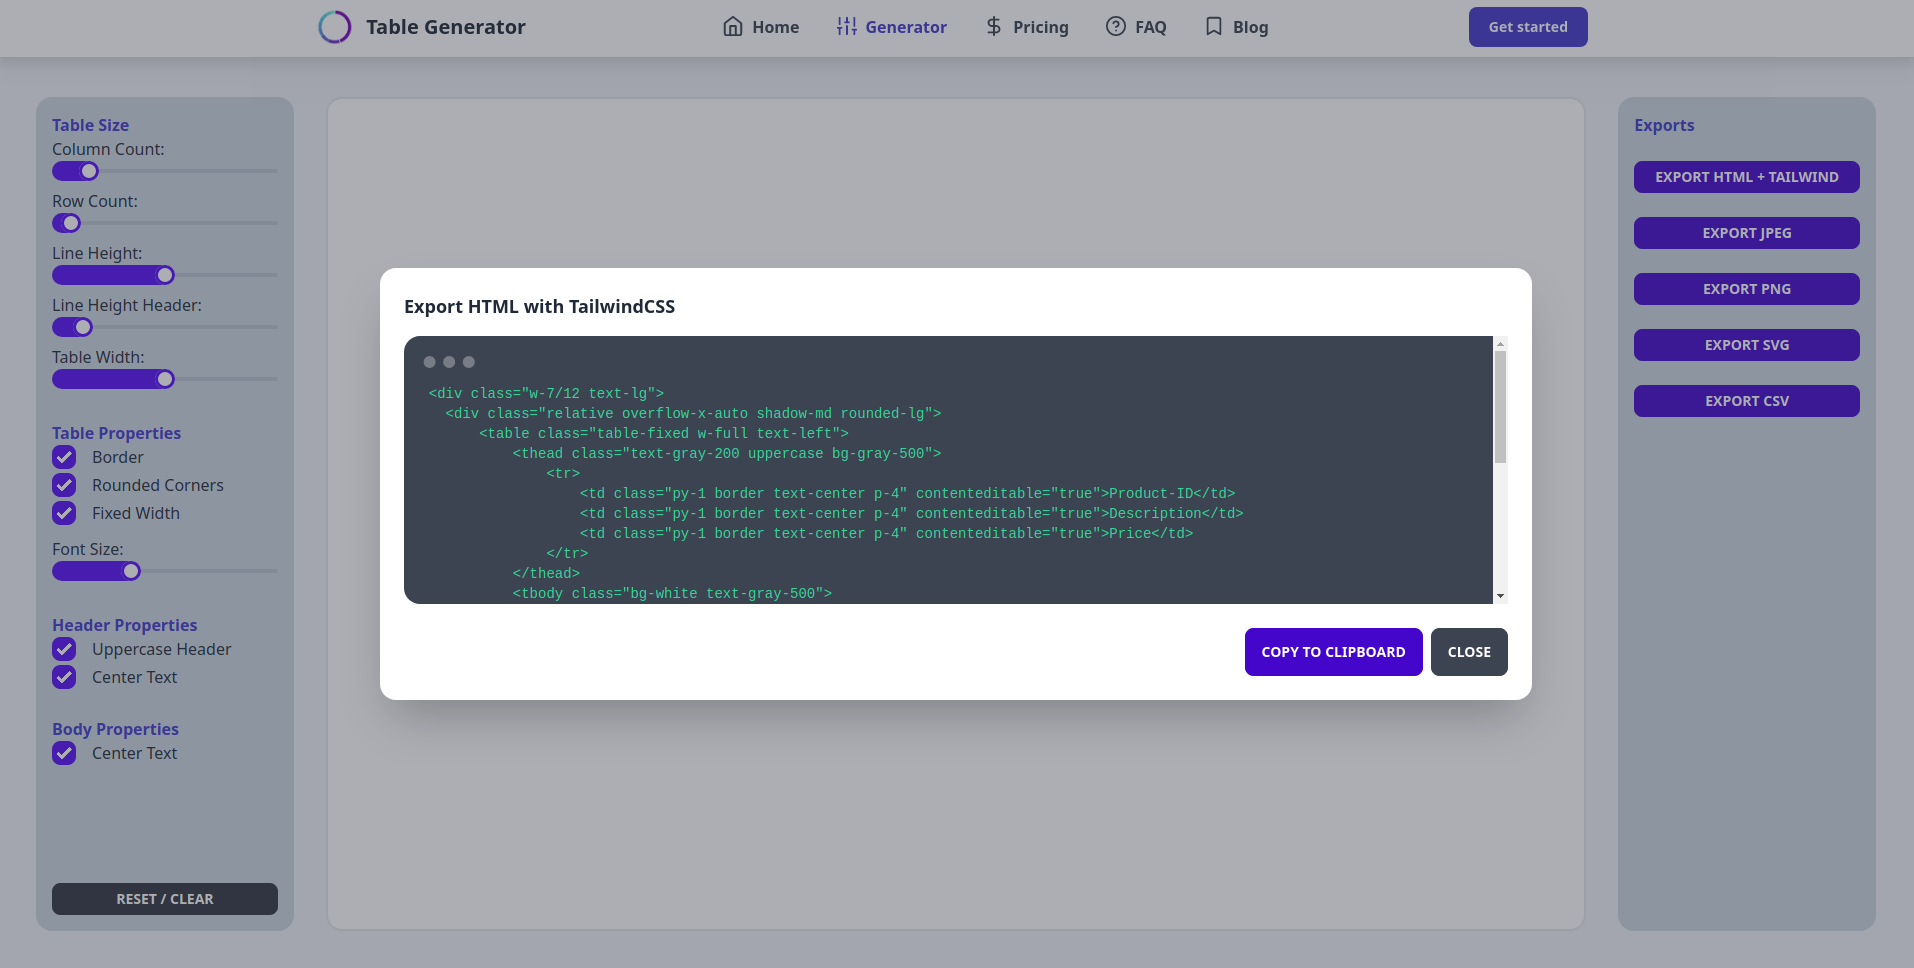The width and height of the screenshot is (1914, 968).
Task: Toggle the Rounded Corners checkbox
Action: pos(65,485)
